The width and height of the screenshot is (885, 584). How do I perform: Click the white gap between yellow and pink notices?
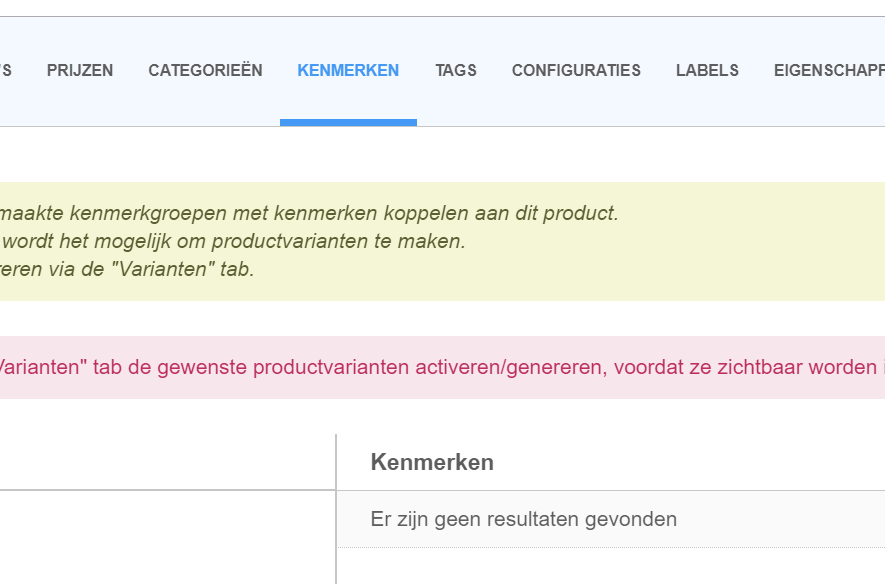point(440,318)
